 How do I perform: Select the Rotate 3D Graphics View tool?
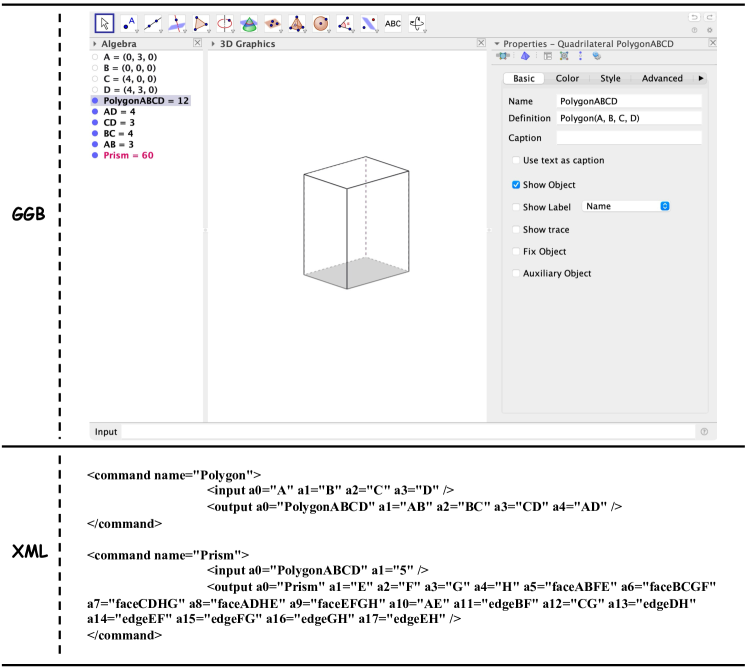tap(418, 23)
